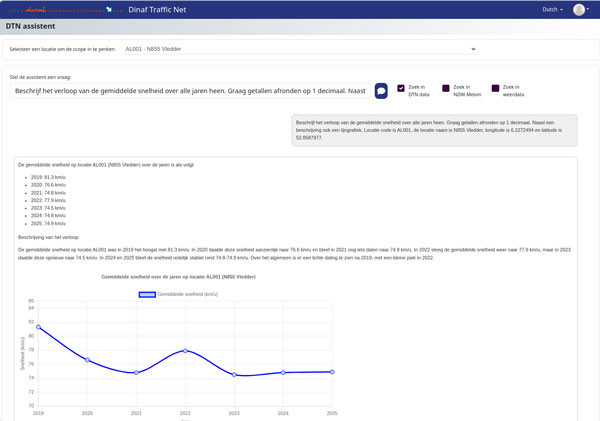Click the 2020 data point on chart

pos(87,360)
